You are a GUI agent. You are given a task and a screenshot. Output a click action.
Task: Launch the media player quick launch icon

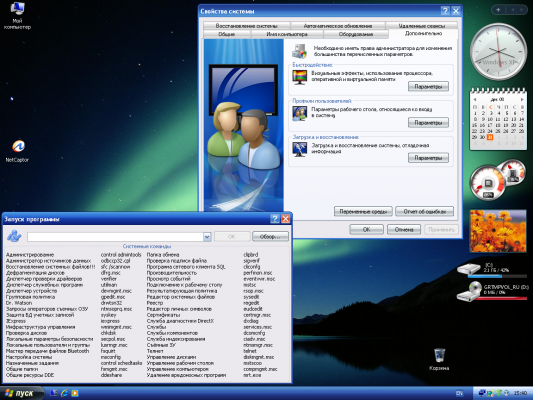pos(75,393)
